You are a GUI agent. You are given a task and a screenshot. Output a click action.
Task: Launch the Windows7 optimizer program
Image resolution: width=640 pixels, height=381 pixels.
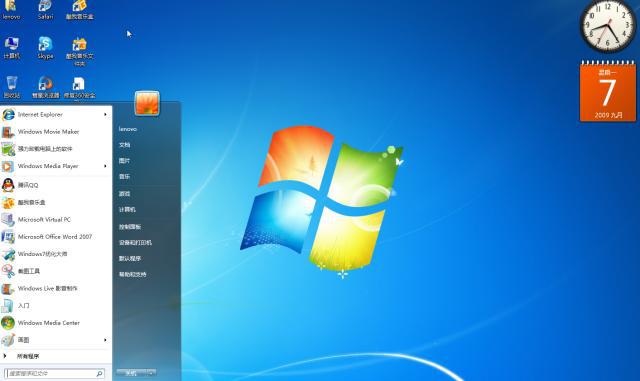click(56, 254)
